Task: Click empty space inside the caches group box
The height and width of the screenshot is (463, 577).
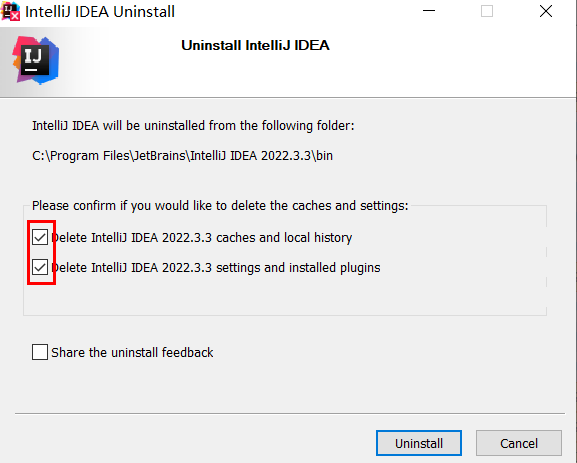Action: click(x=285, y=297)
